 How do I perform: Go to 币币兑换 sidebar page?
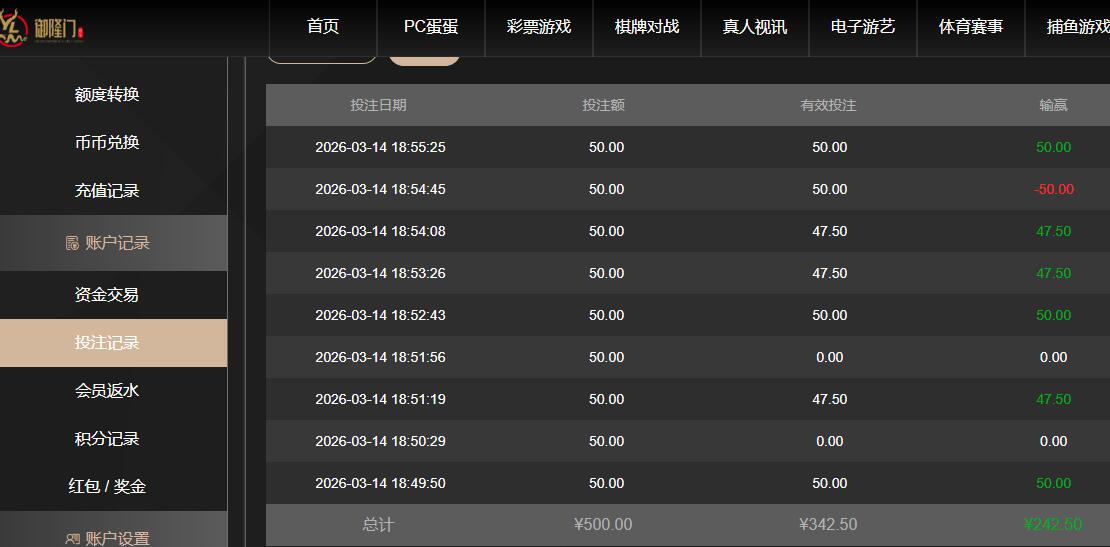click(107, 142)
